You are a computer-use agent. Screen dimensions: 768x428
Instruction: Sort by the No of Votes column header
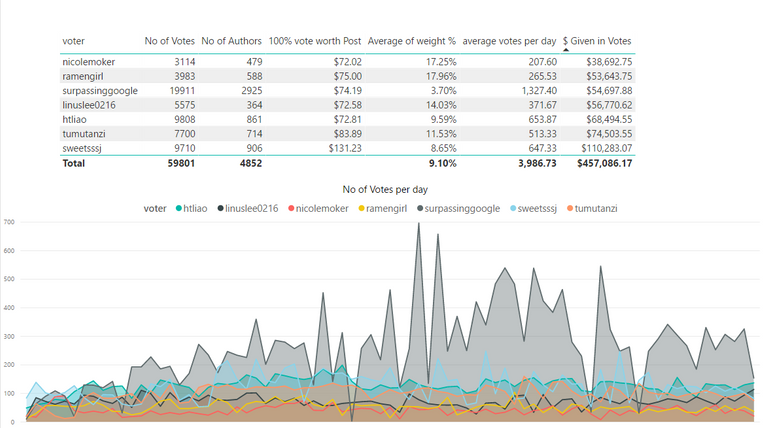click(x=169, y=41)
